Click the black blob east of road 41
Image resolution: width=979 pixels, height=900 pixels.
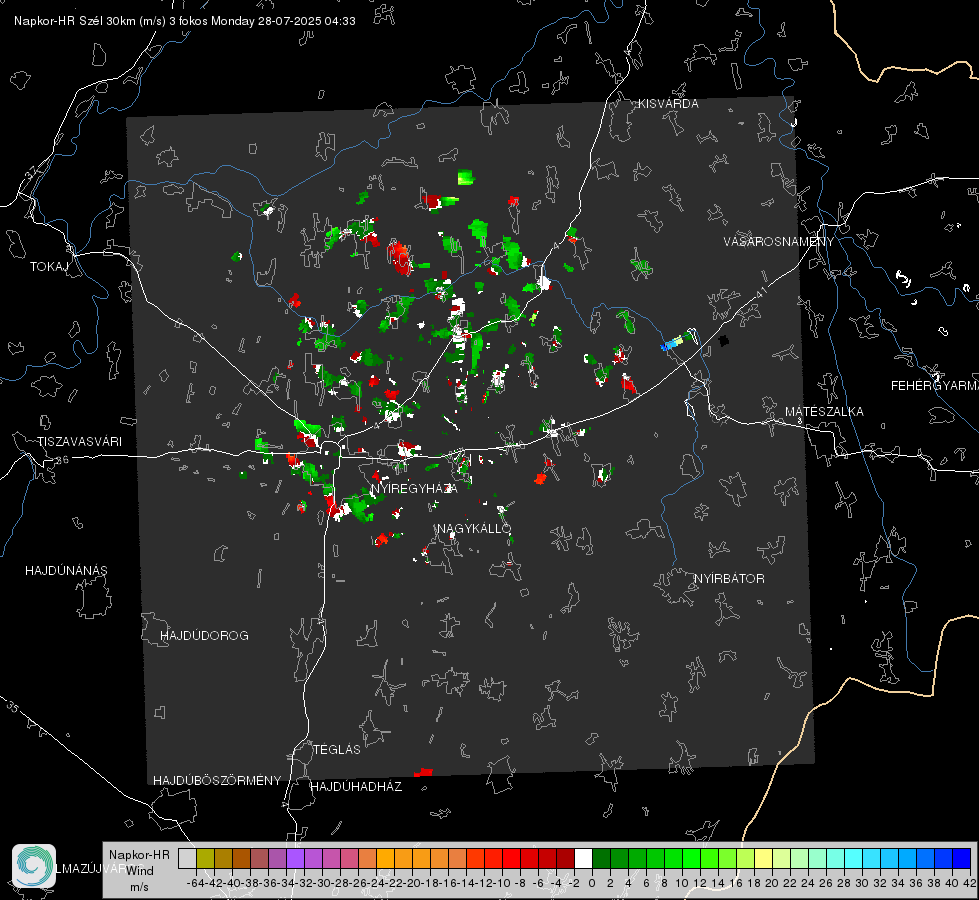(724, 340)
